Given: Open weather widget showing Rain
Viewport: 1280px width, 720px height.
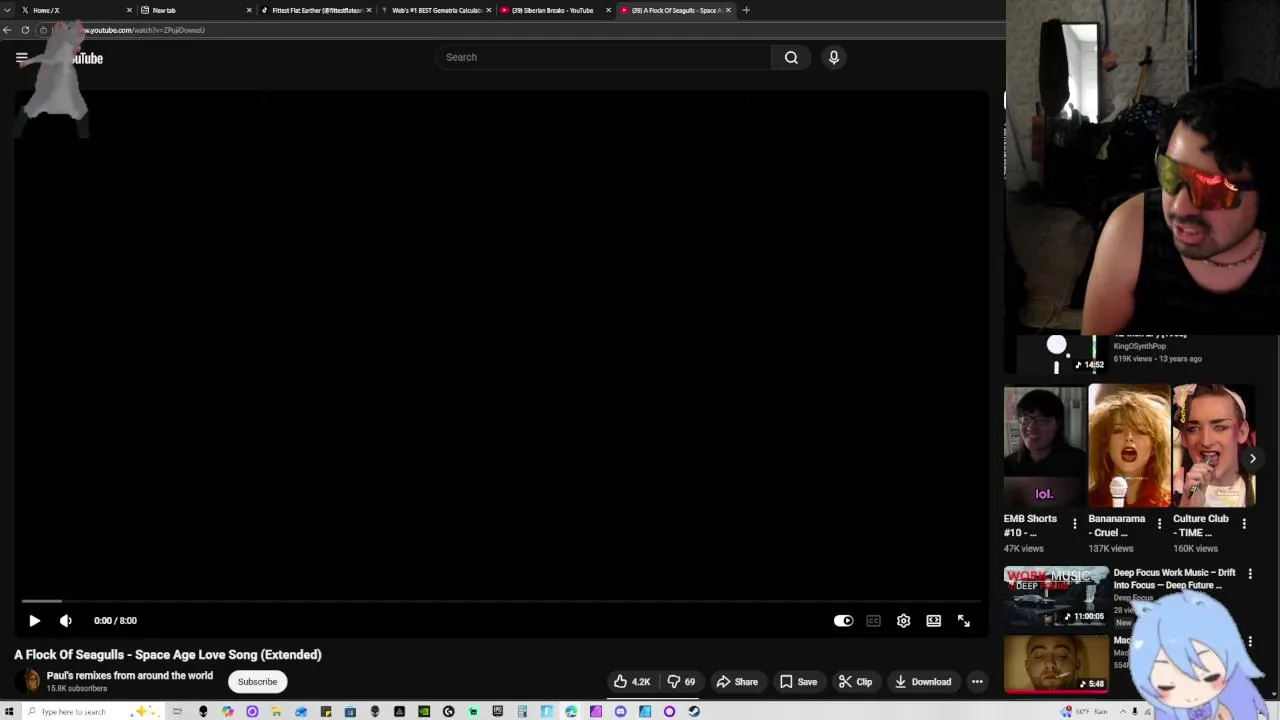Looking at the screenshot, I should click(x=1086, y=711).
